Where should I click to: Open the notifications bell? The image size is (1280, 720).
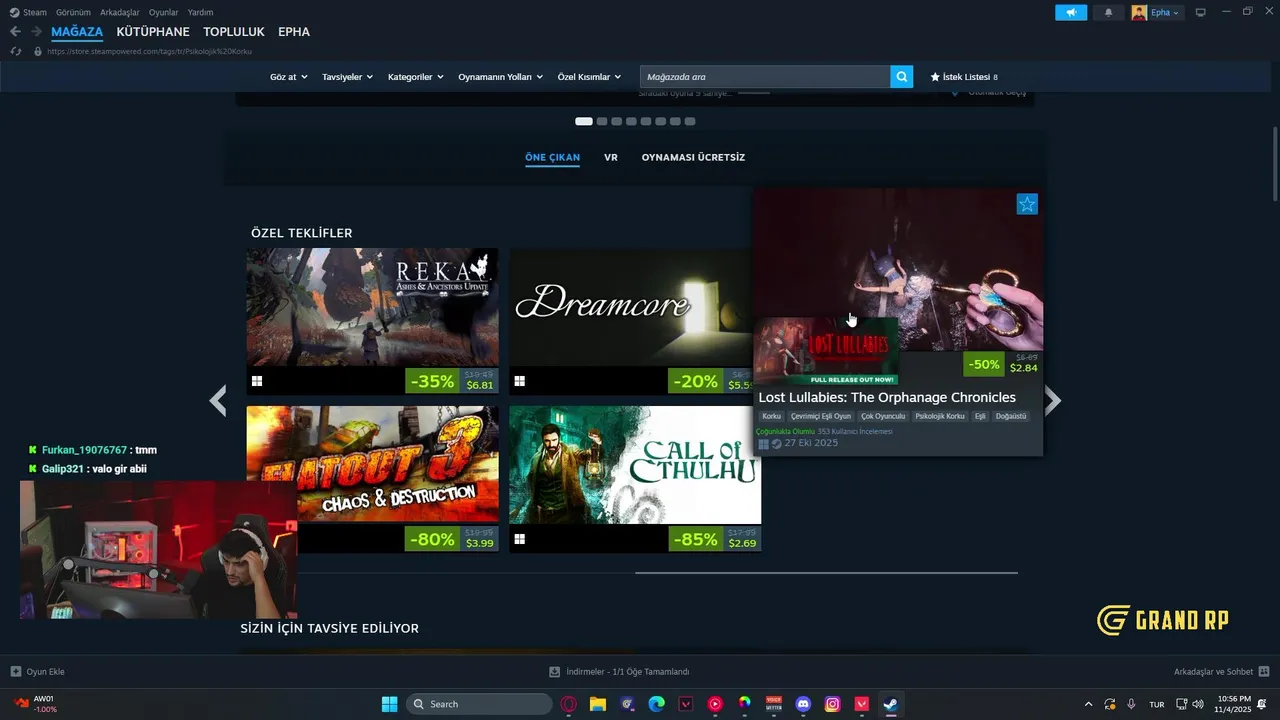click(x=1108, y=12)
